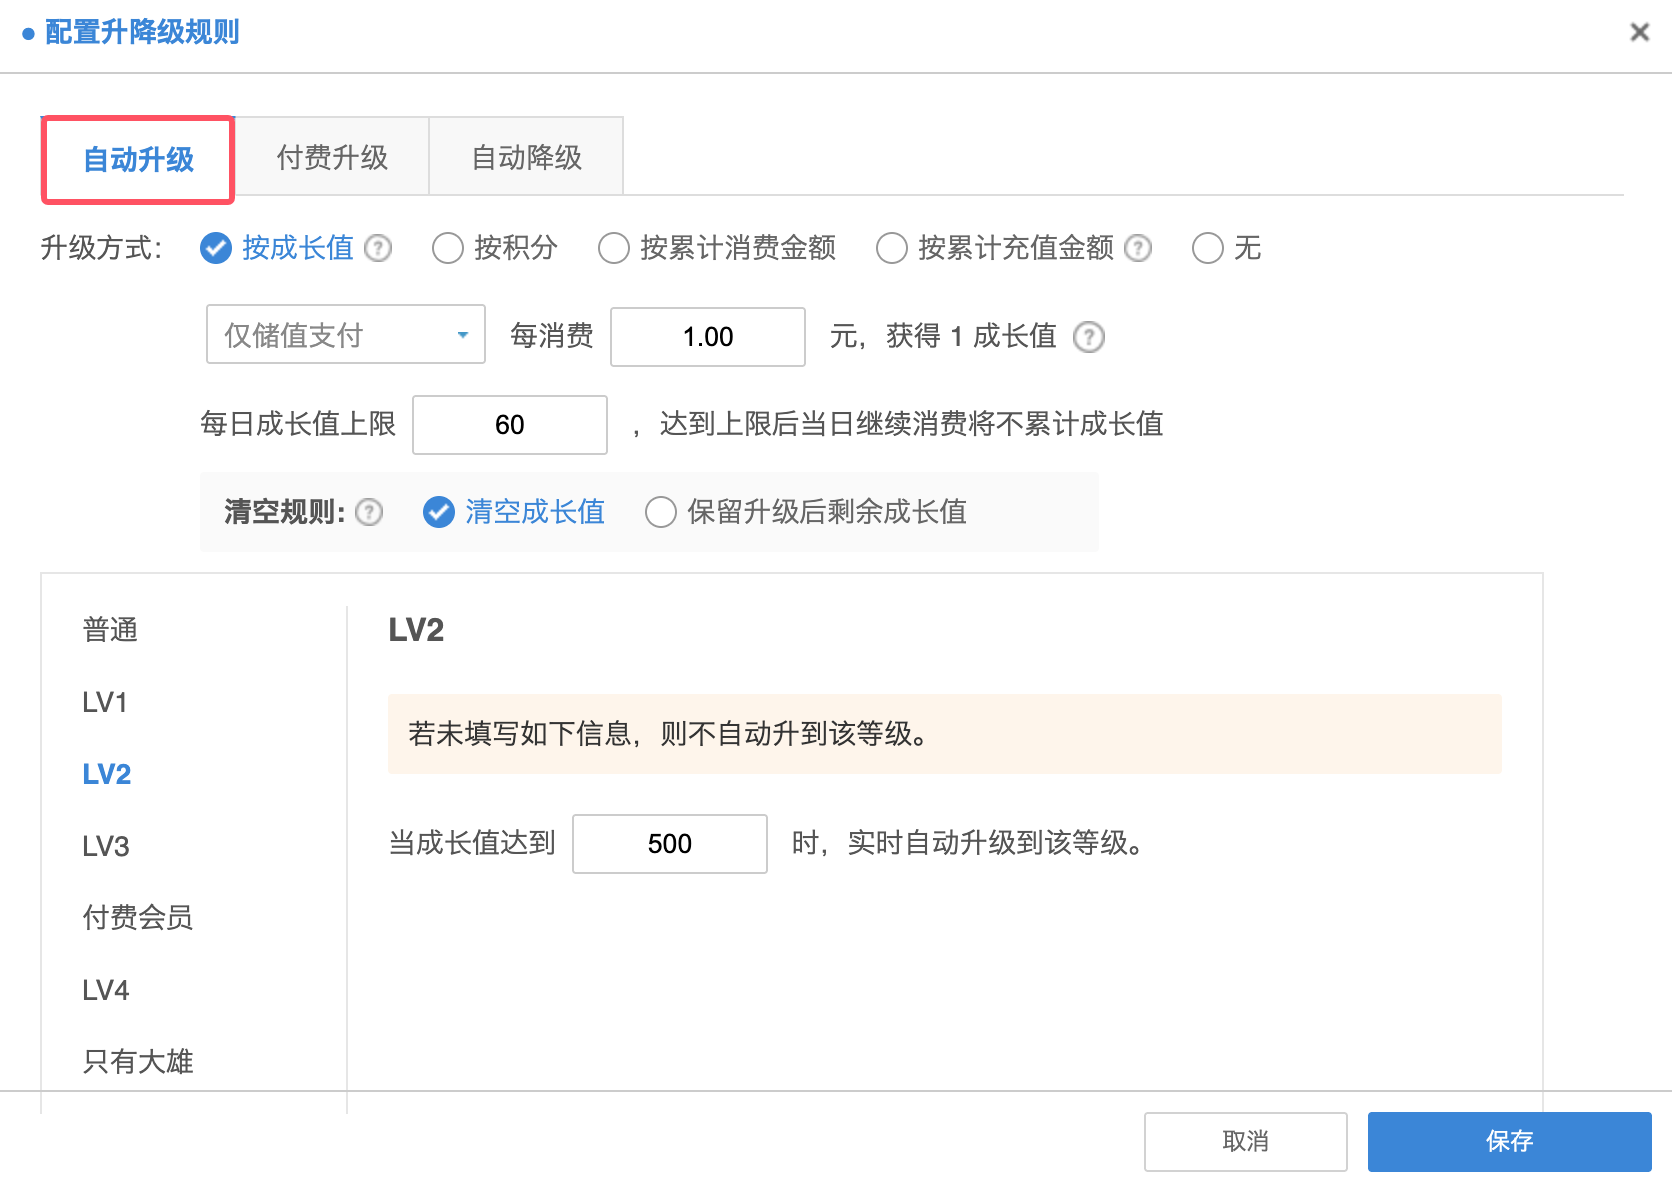
Task: Open the 自动升级 tab
Action: click(138, 160)
